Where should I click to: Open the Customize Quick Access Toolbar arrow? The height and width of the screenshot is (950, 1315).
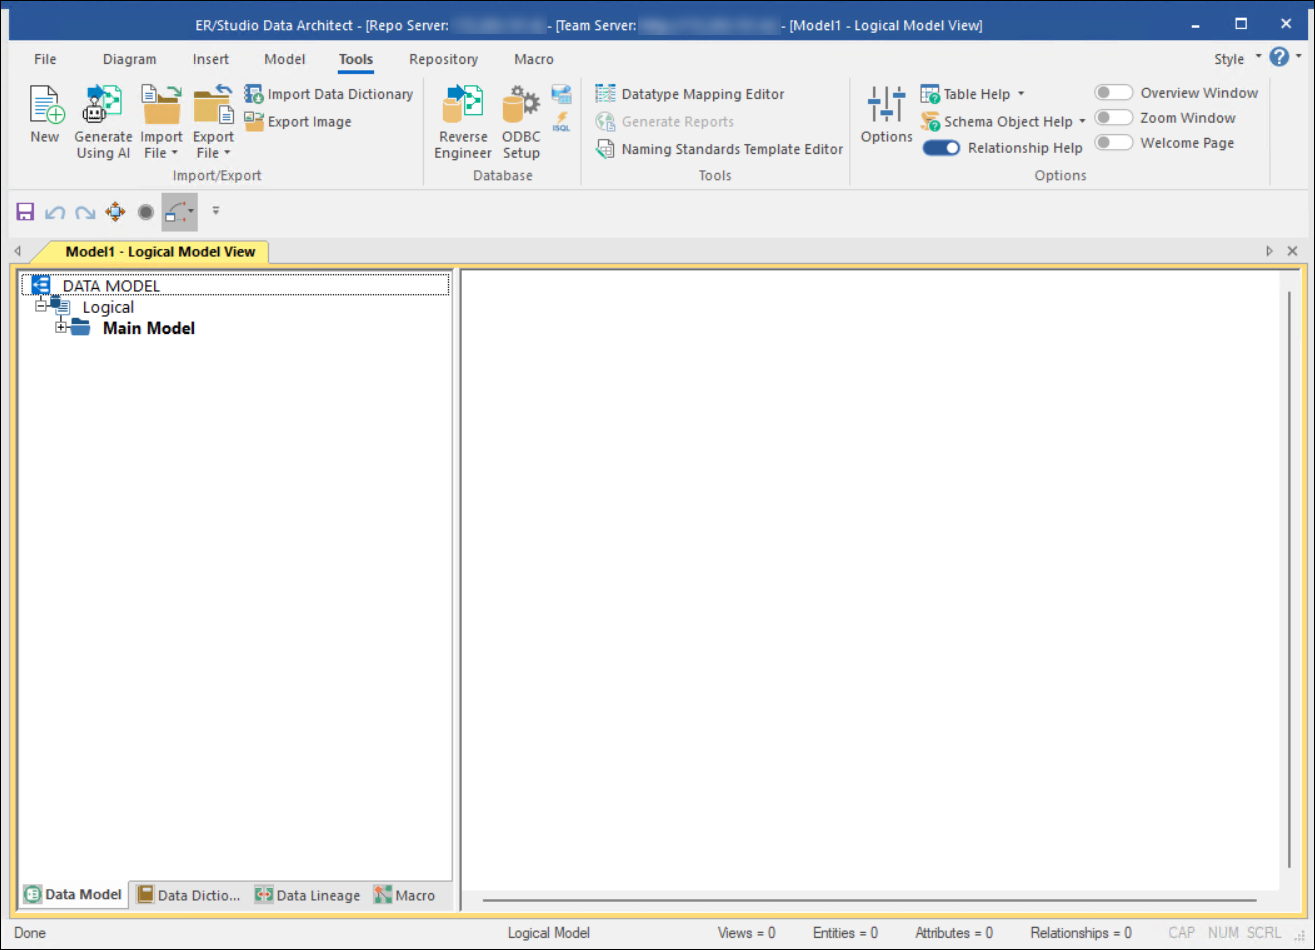point(215,211)
